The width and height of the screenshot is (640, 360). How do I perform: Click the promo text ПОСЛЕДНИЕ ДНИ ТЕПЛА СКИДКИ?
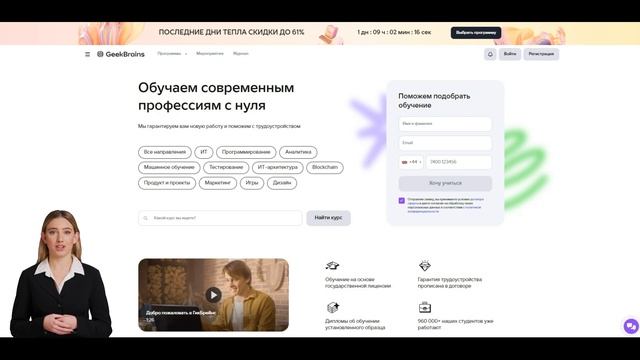pos(231,32)
